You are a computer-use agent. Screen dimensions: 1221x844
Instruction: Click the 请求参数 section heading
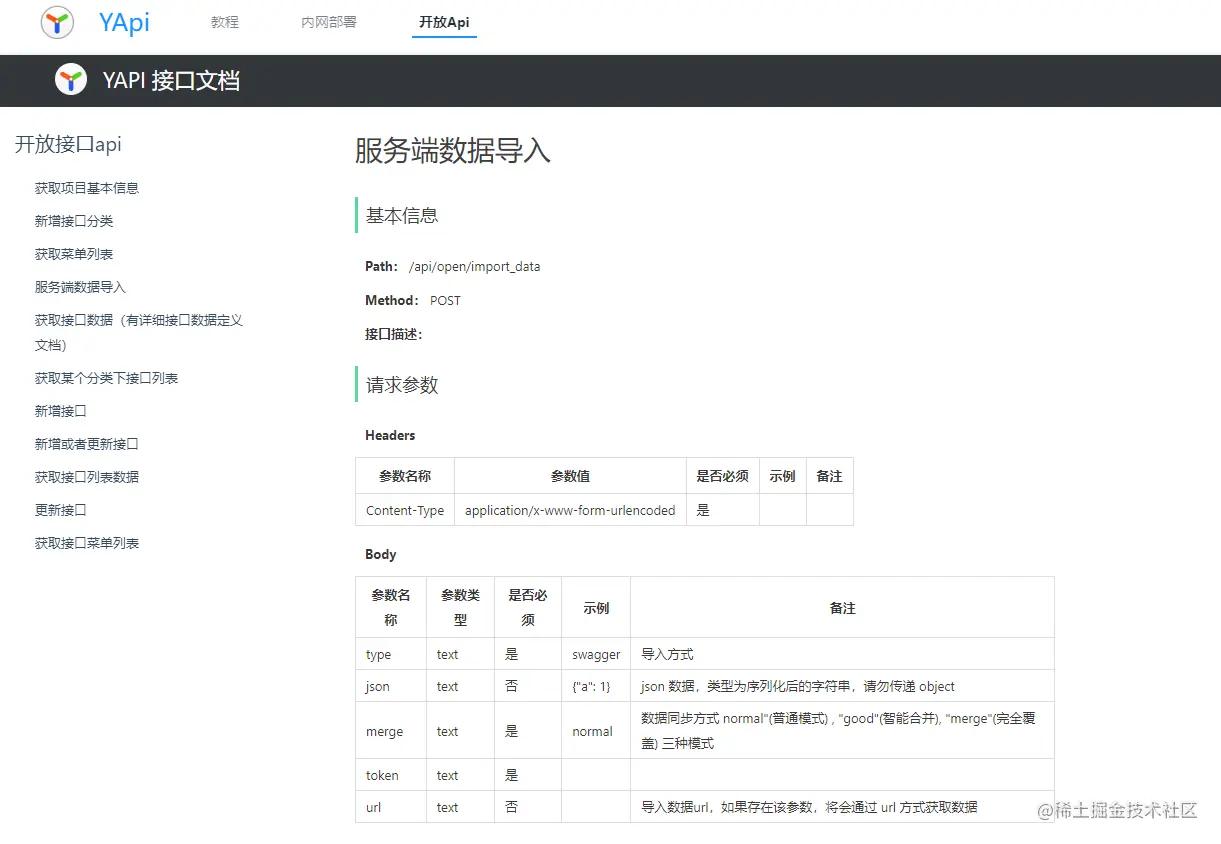401,385
